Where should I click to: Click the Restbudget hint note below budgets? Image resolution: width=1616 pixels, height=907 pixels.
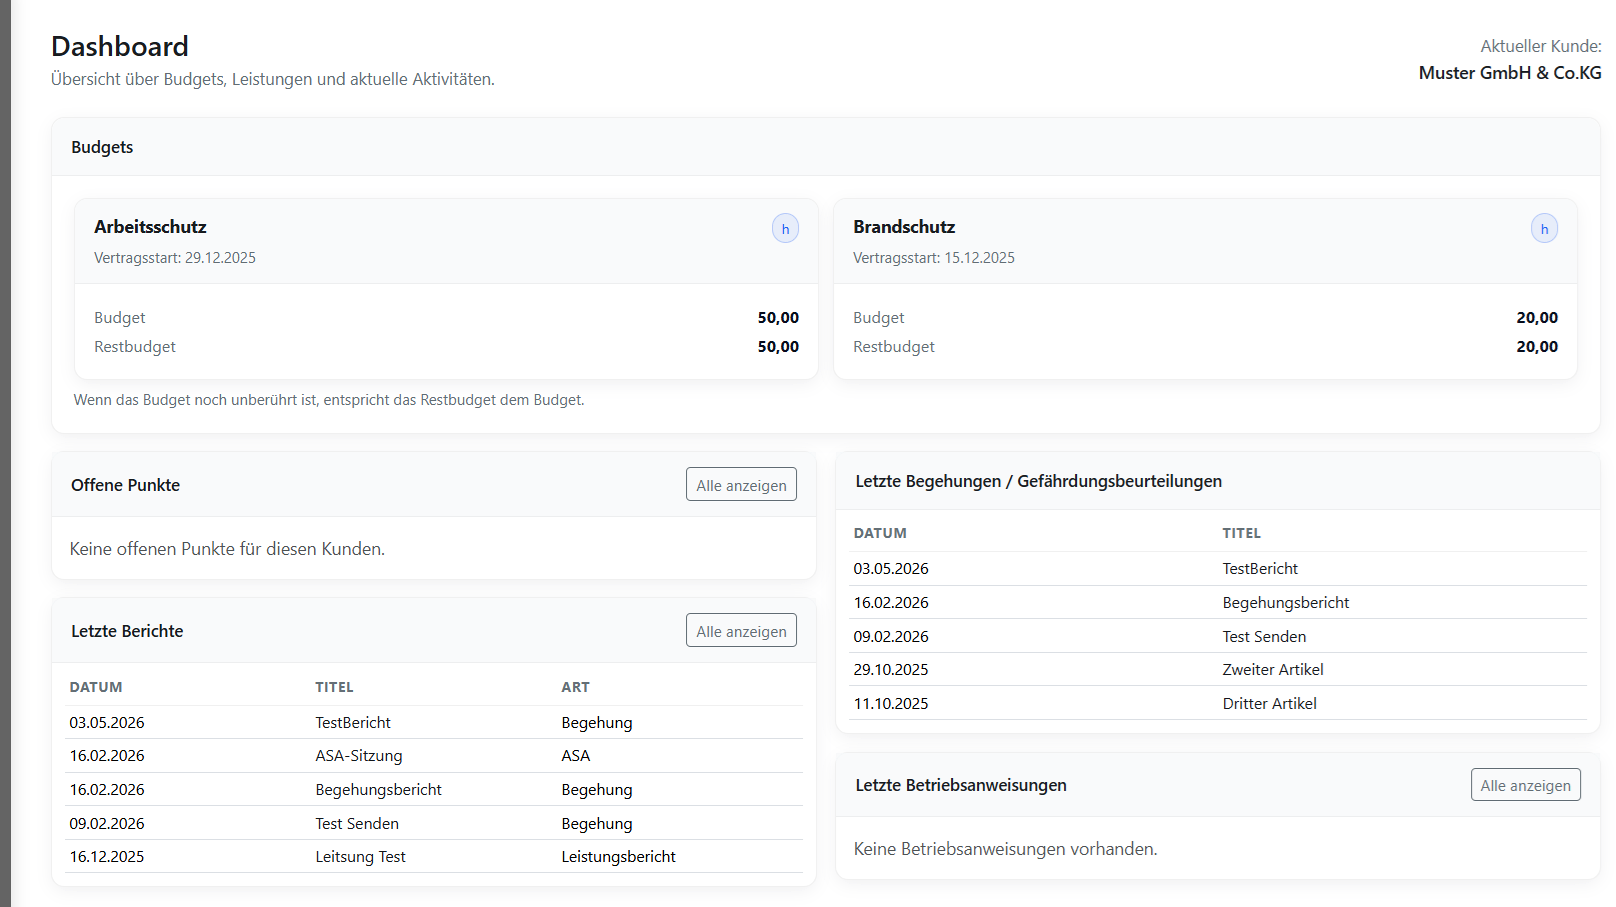(x=329, y=400)
